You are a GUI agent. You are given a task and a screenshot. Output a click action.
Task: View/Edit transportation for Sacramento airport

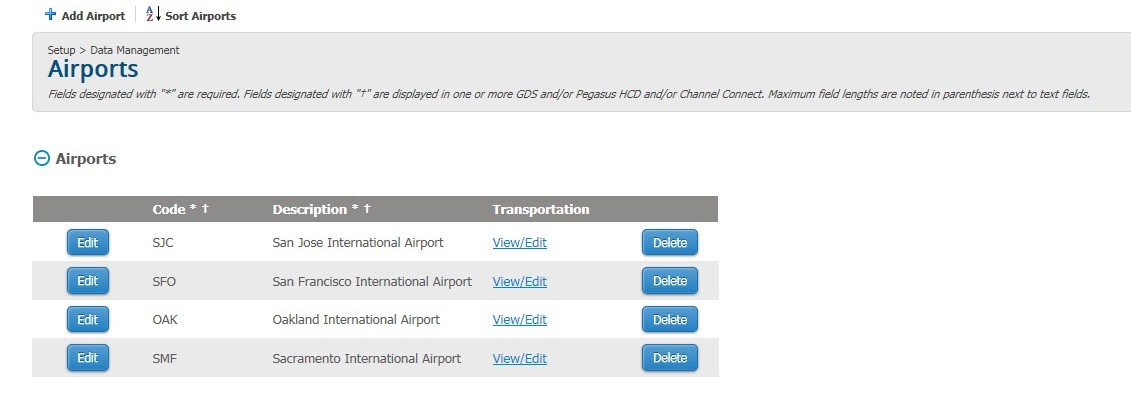[x=519, y=359]
